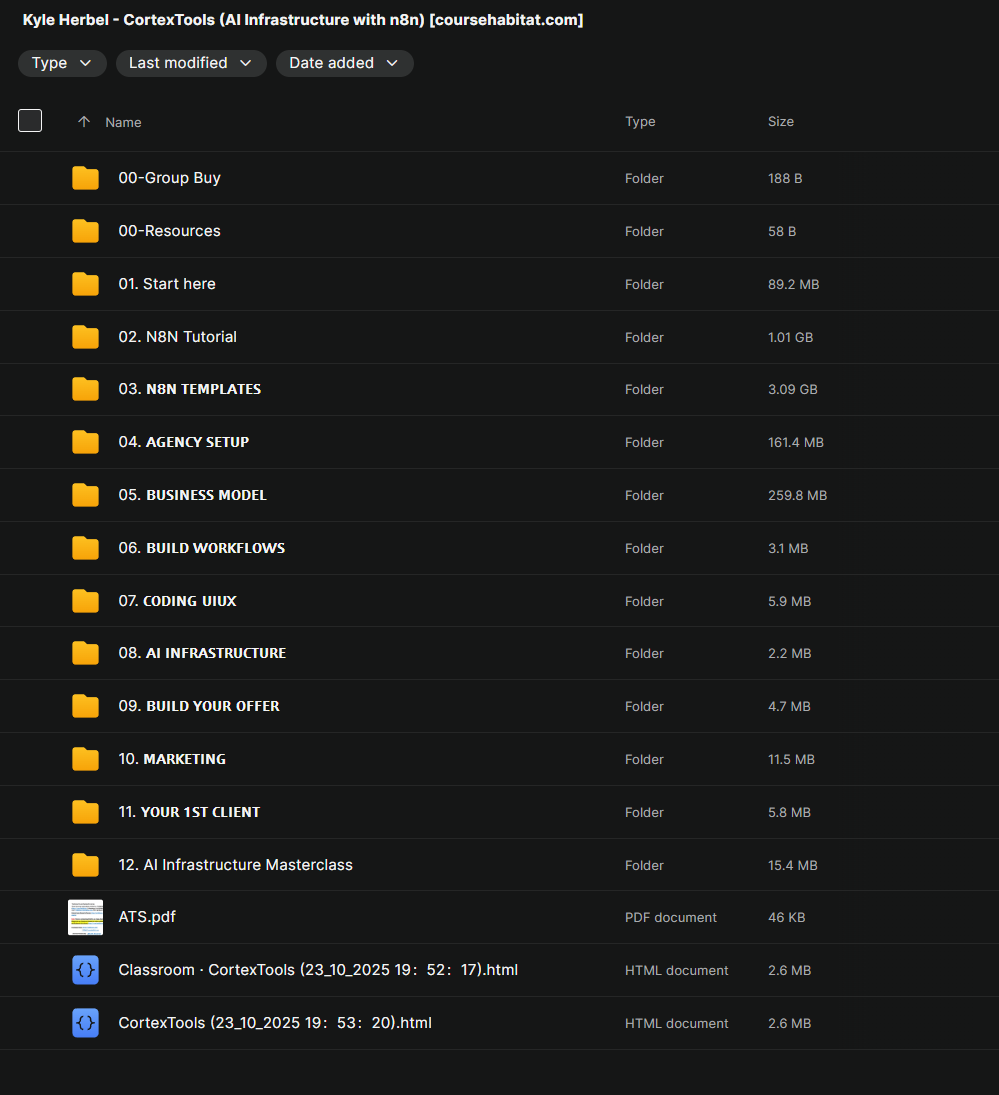The image size is (999, 1095).
Task: Click the Kyle Herbel - CortexTools folder title
Action: 303,20
